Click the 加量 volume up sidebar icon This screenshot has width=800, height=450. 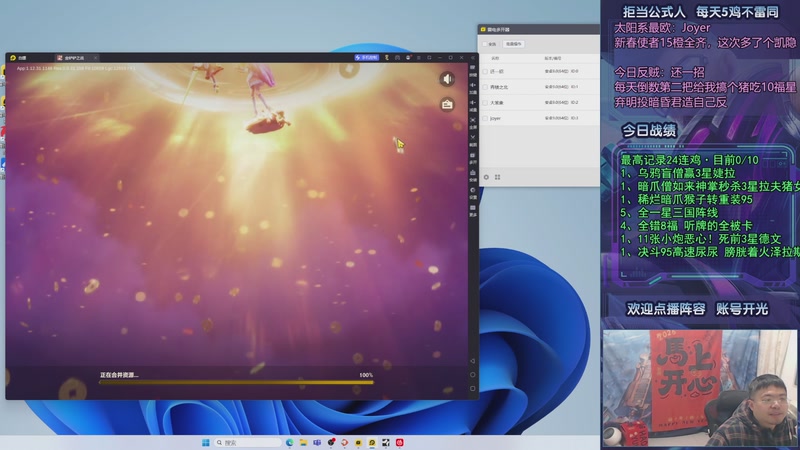[x=473, y=88]
